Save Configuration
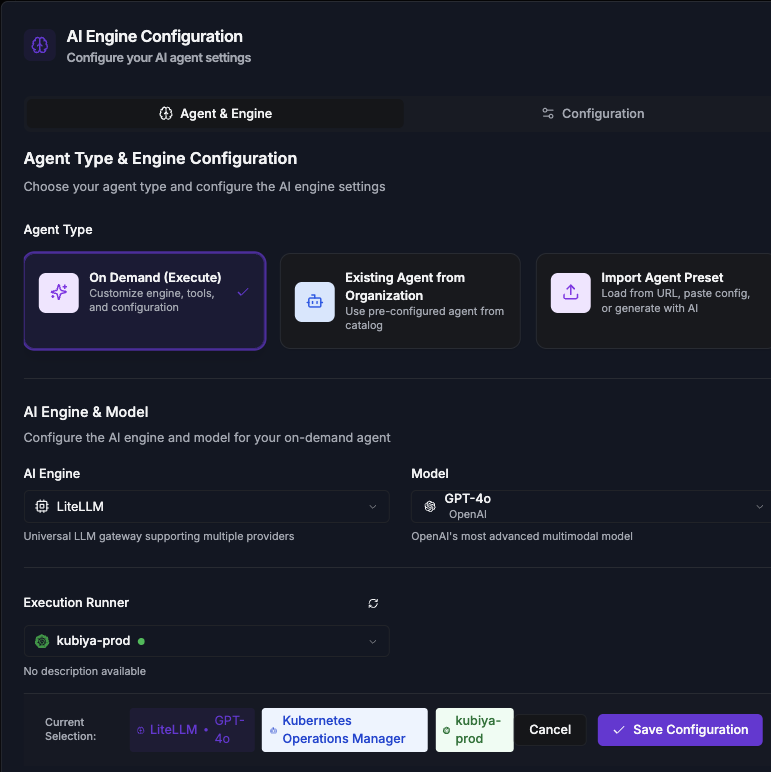 [680, 730]
